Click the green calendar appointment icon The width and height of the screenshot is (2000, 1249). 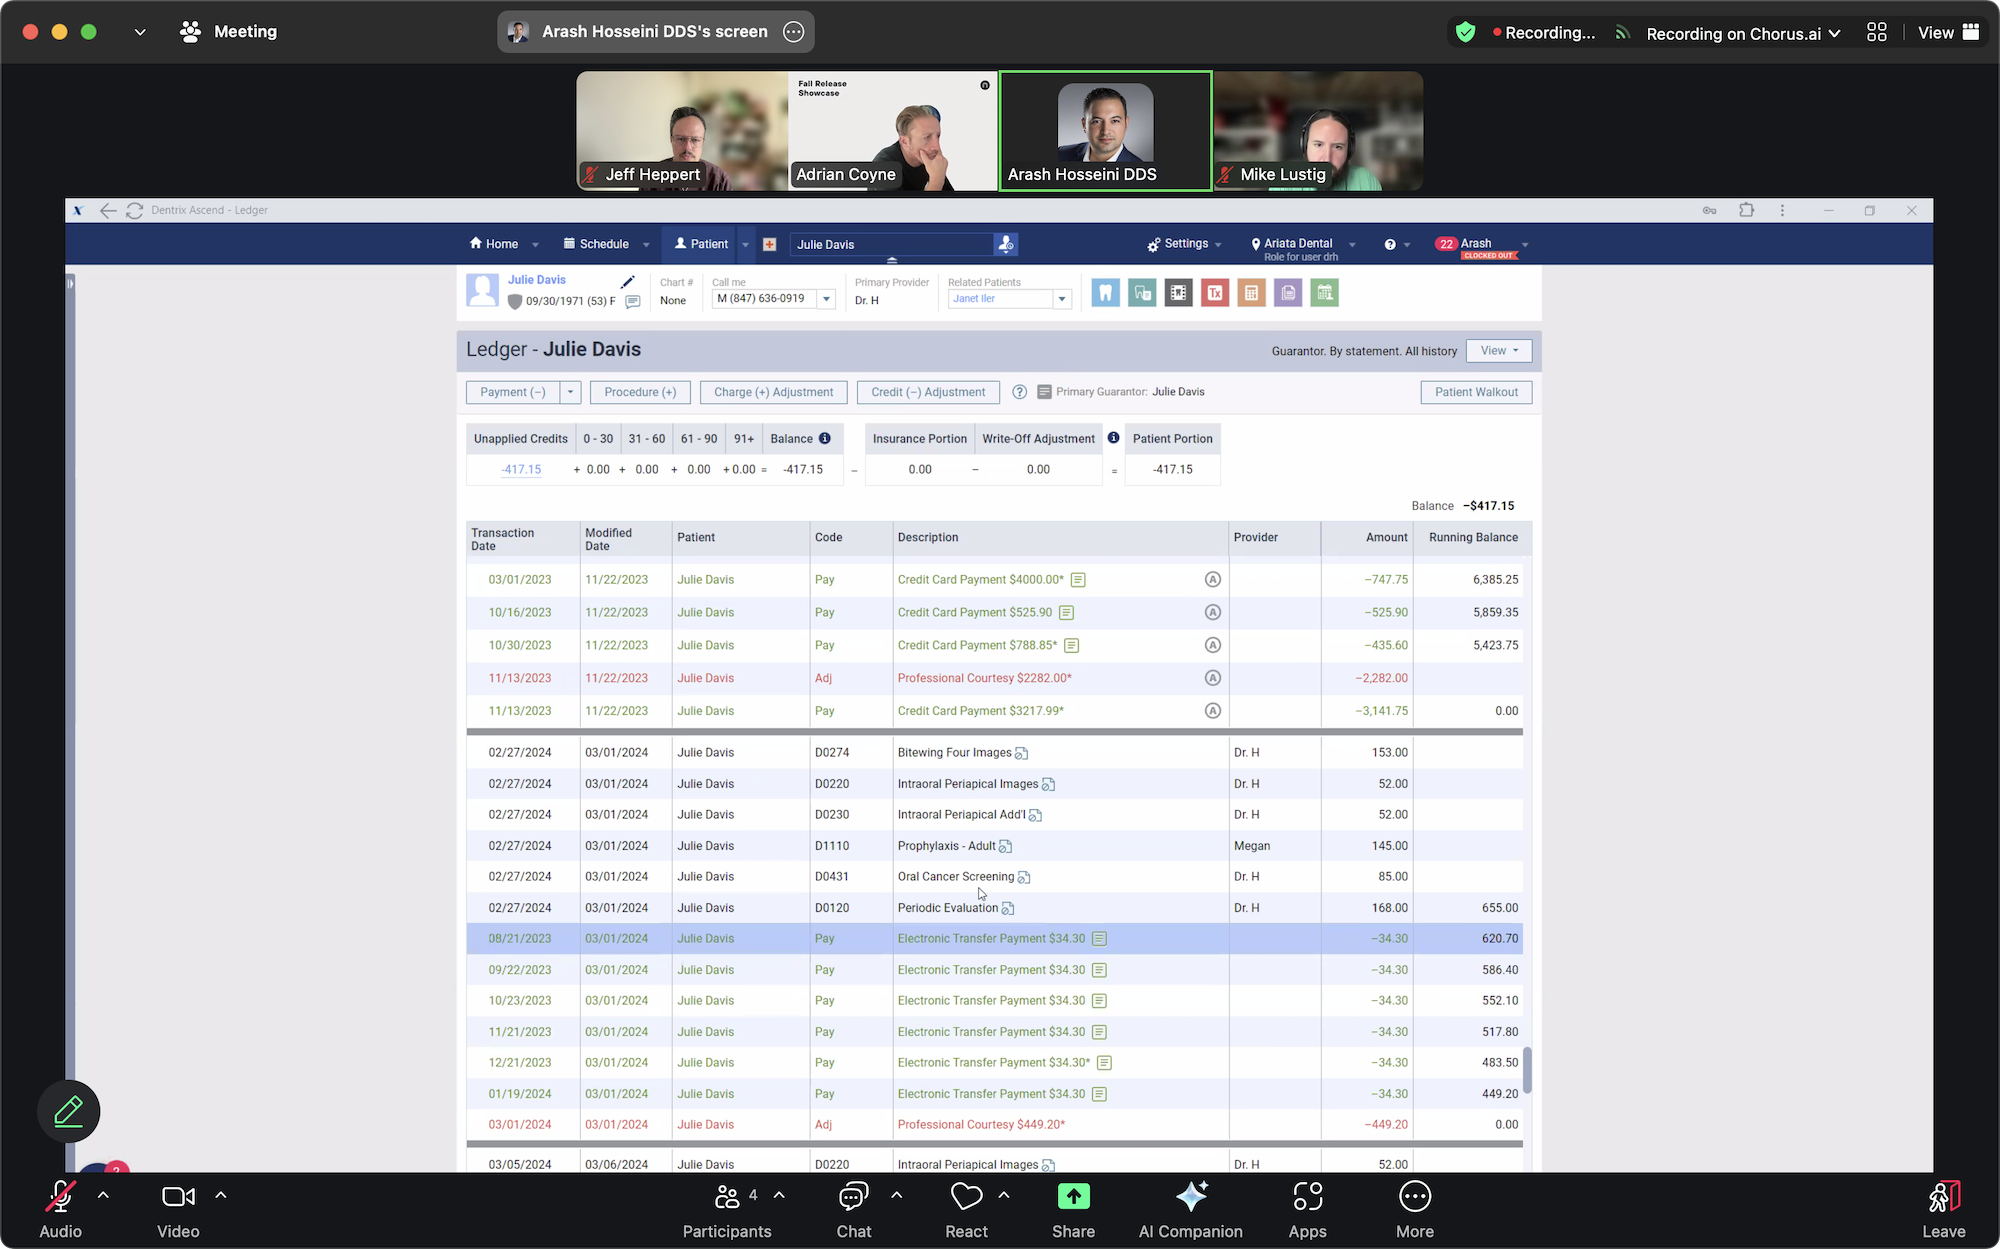[1325, 293]
